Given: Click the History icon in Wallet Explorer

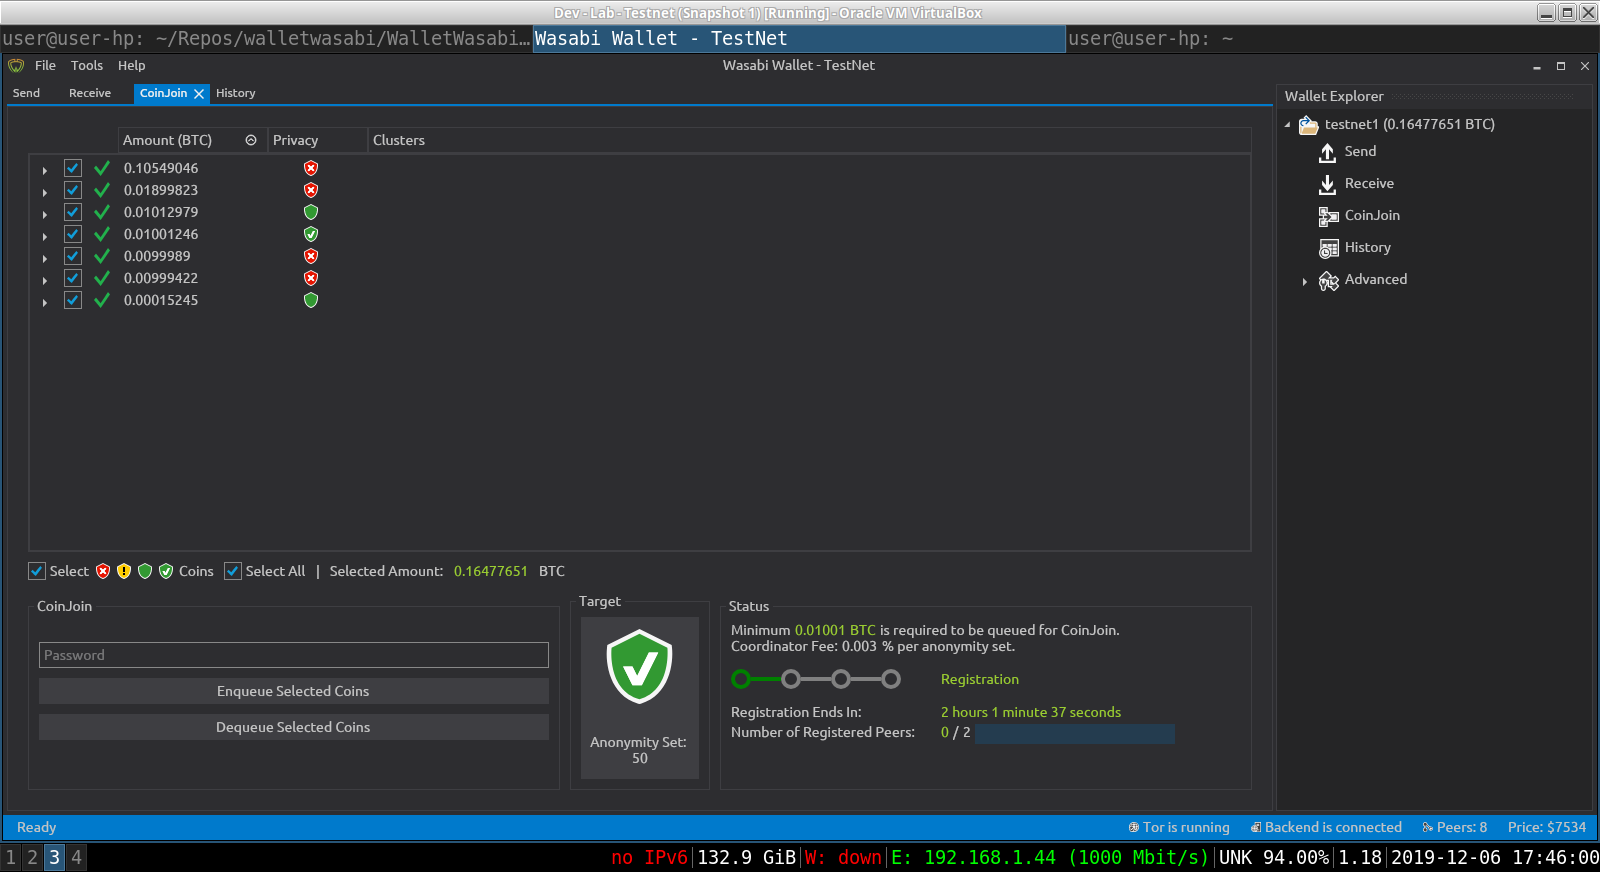Looking at the screenshot, I should click(1328, 248).
